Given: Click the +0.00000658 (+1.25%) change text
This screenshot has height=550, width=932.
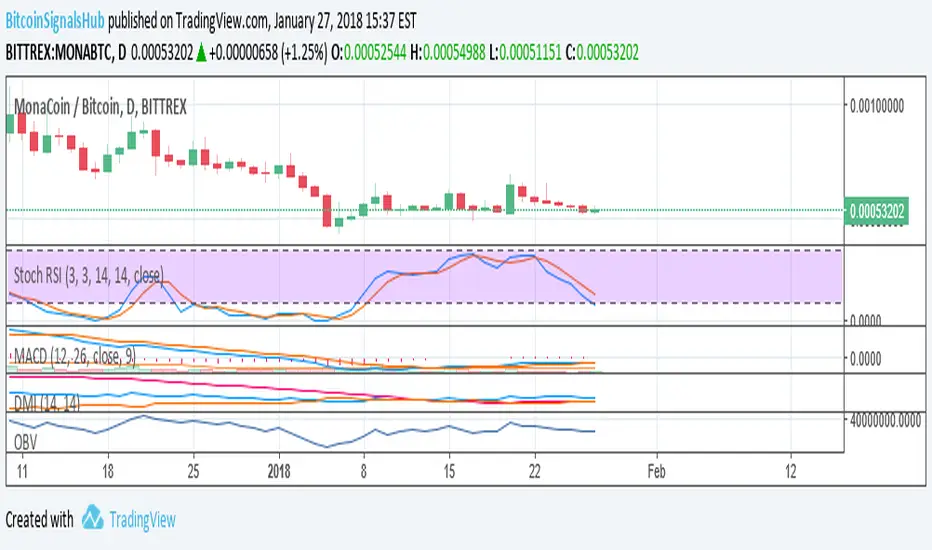Looking at the screenshot, I should click(268, 53).
